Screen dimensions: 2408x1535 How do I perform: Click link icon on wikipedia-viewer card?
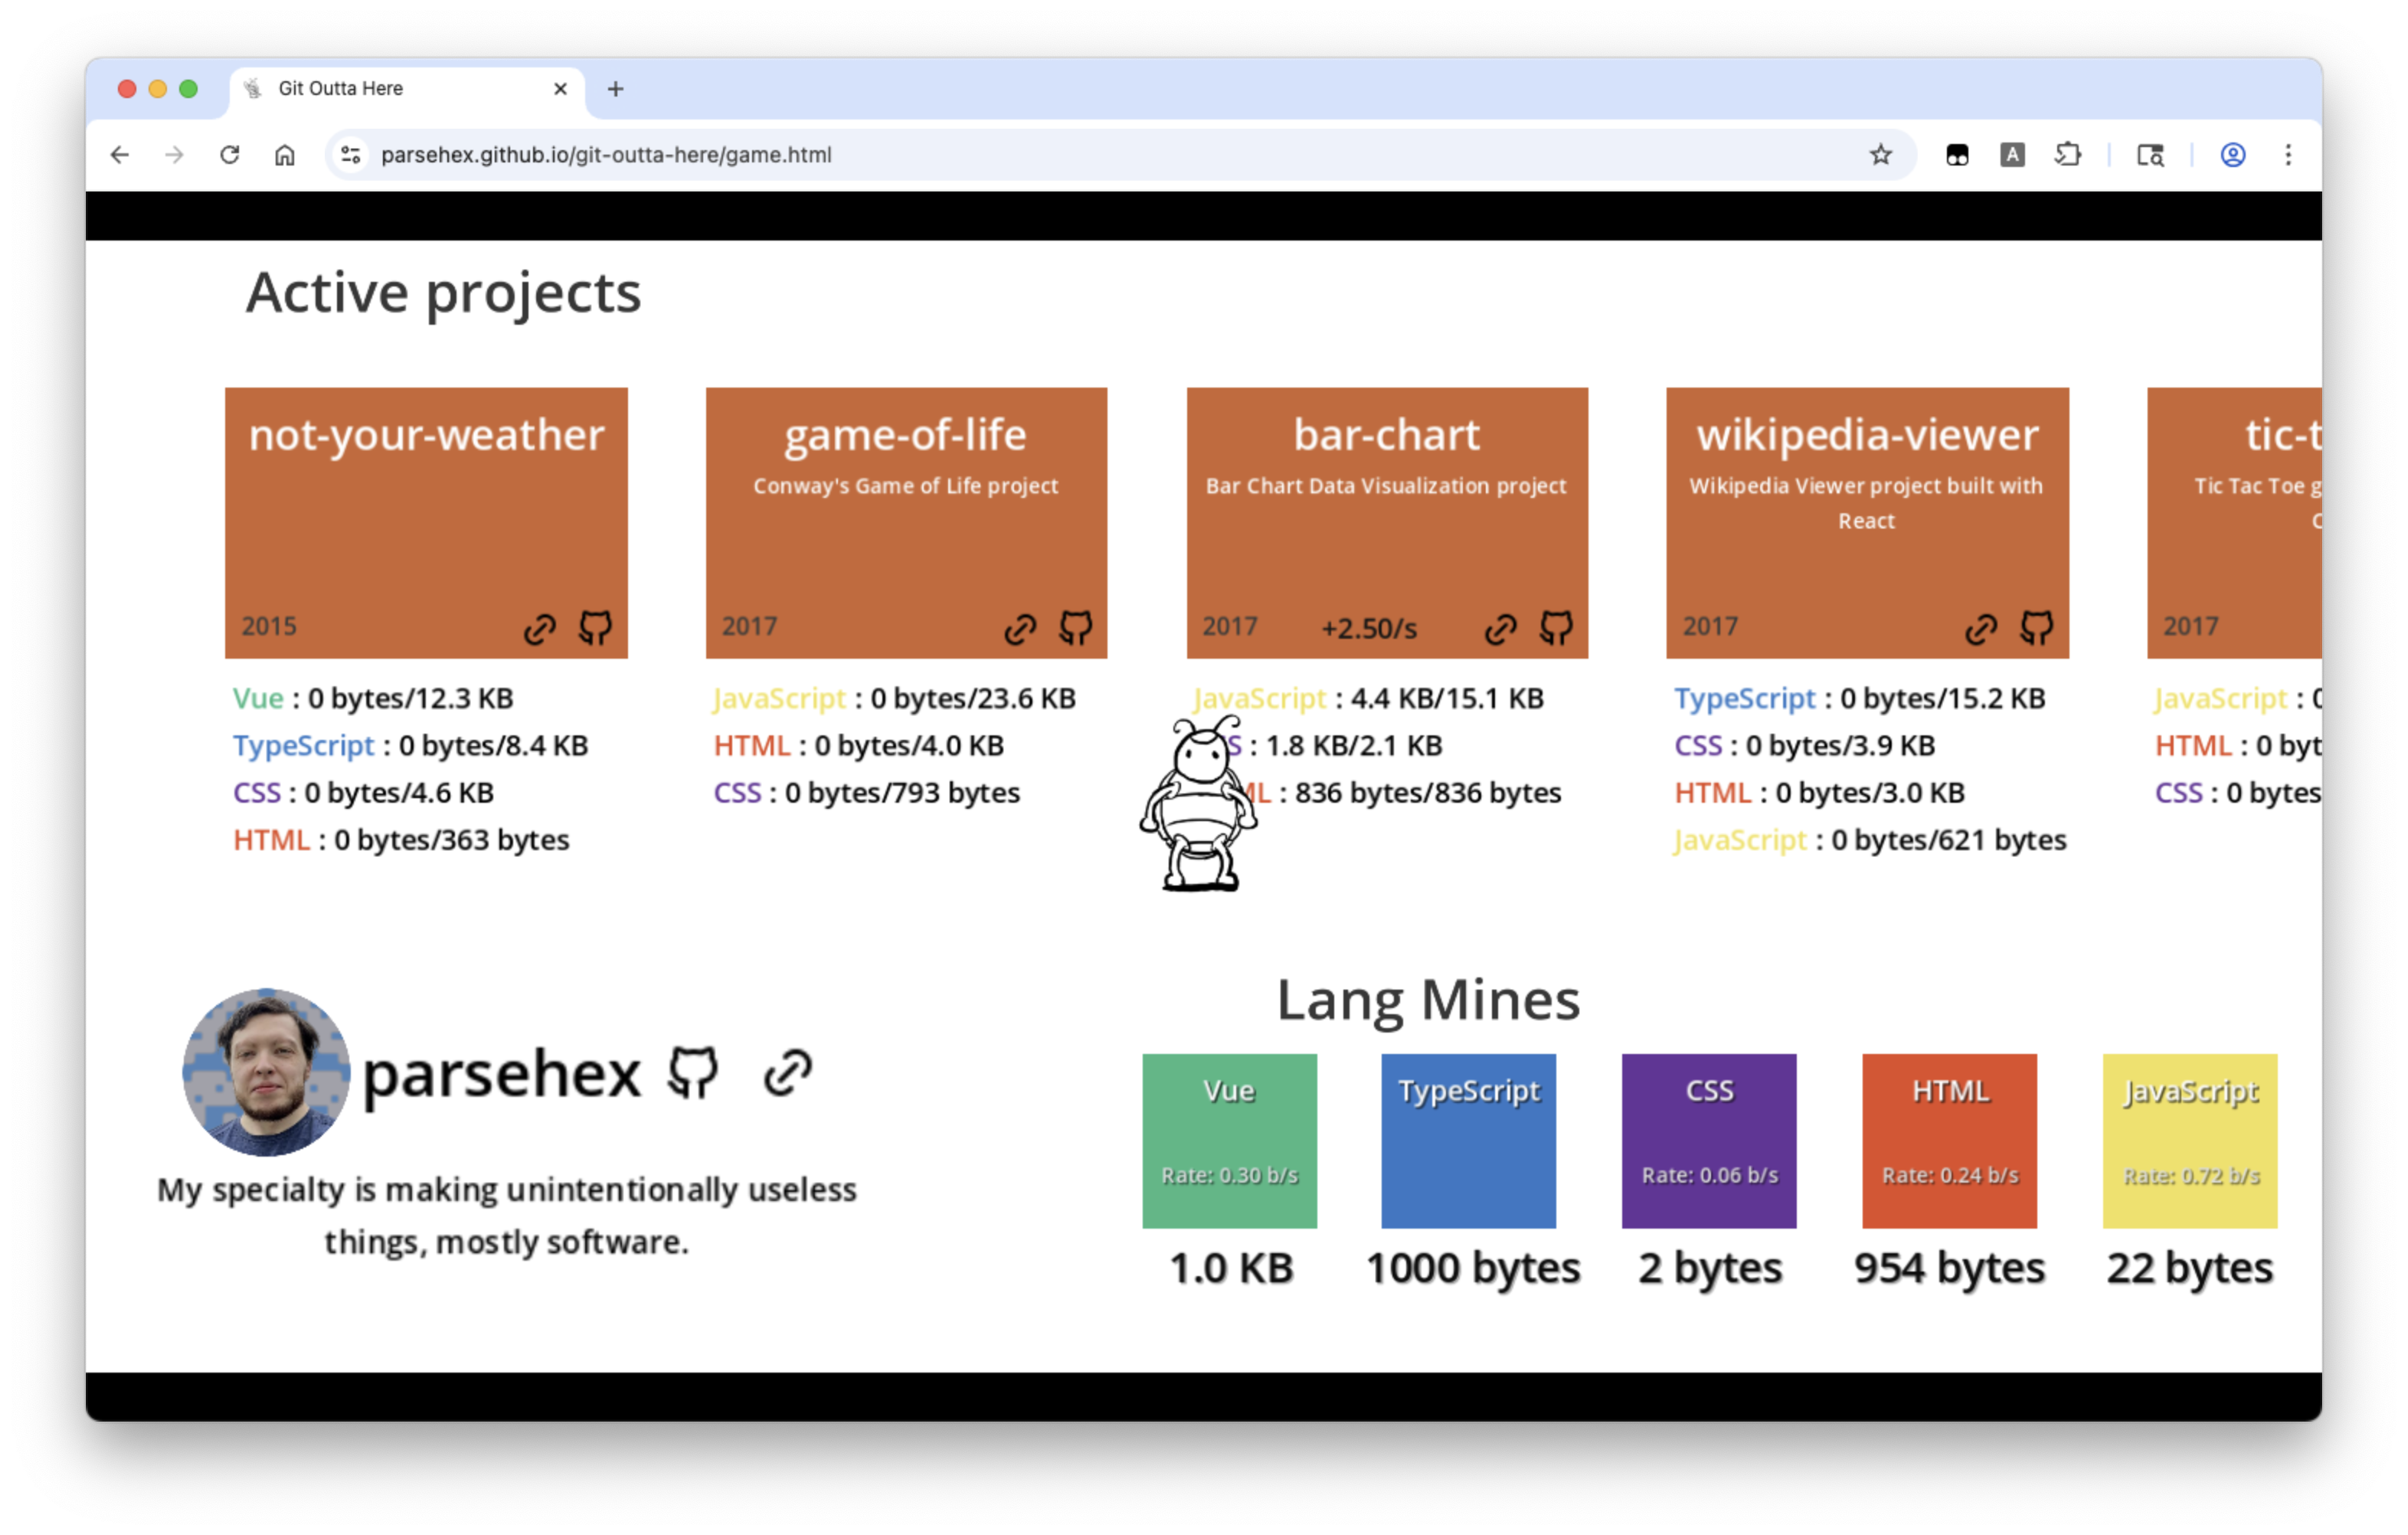[1981, 629]
